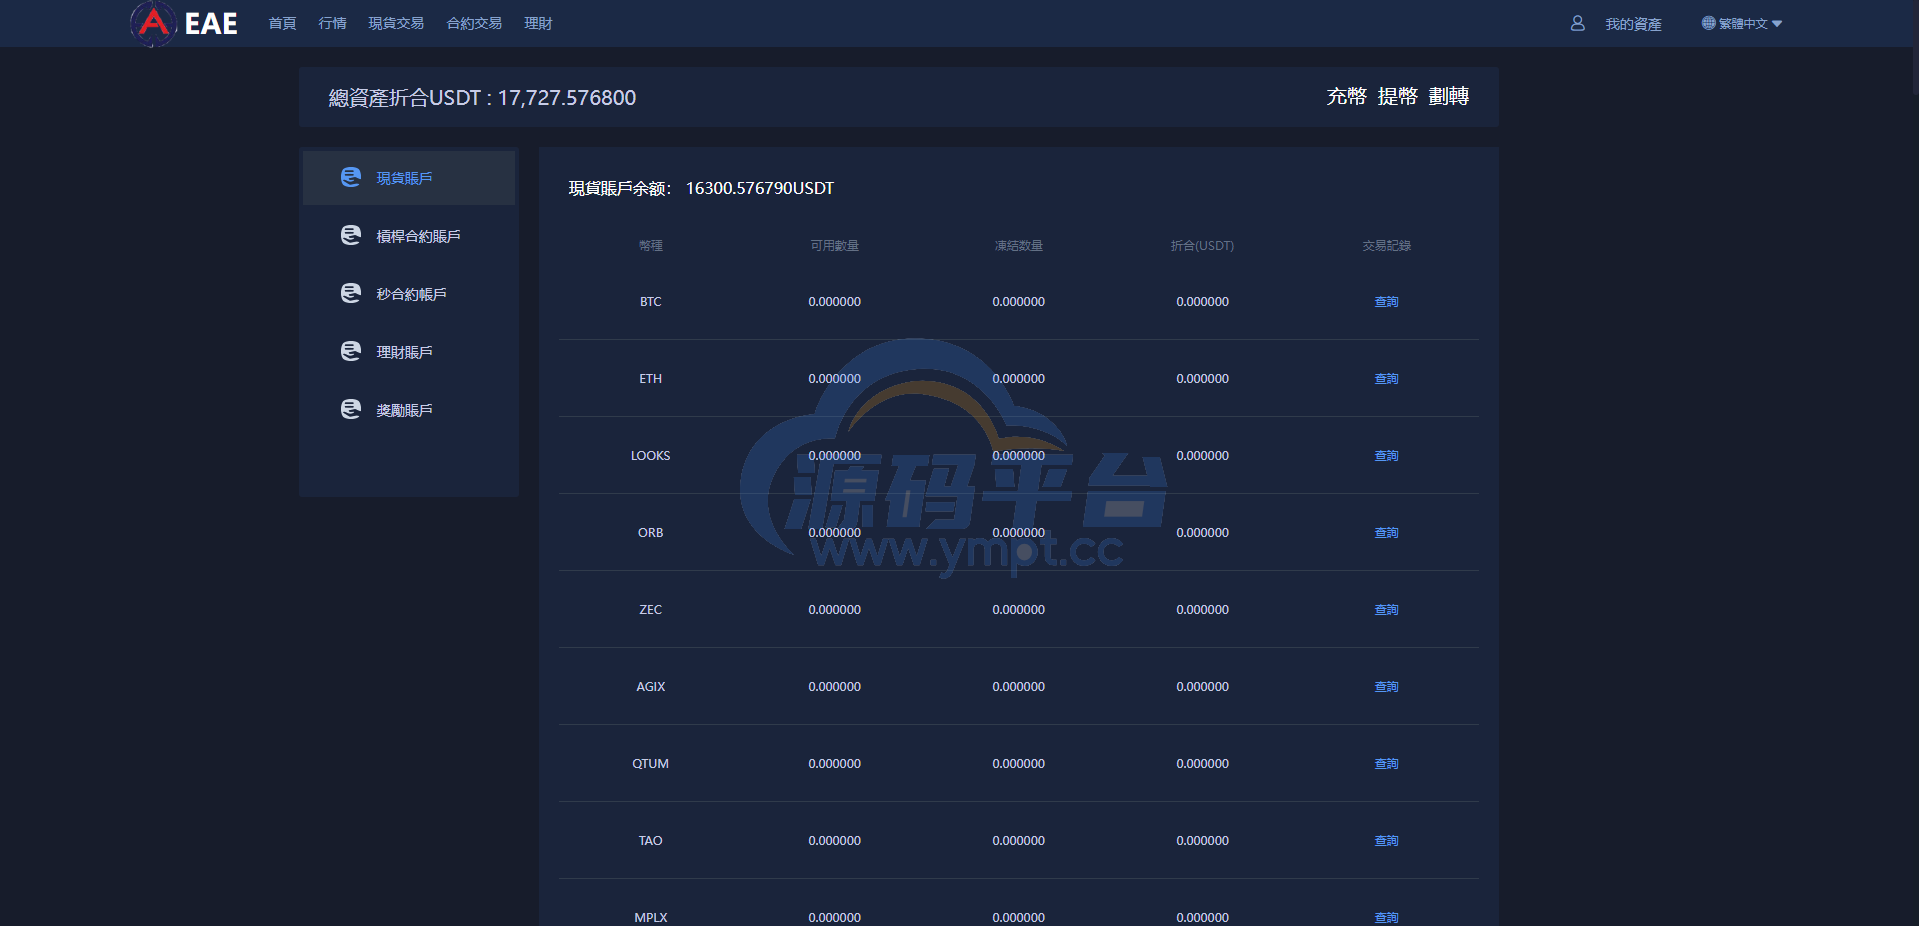1919x926 pixels.
Task: Go to 合約交易 in the top menu
Action: pos(474,23)
